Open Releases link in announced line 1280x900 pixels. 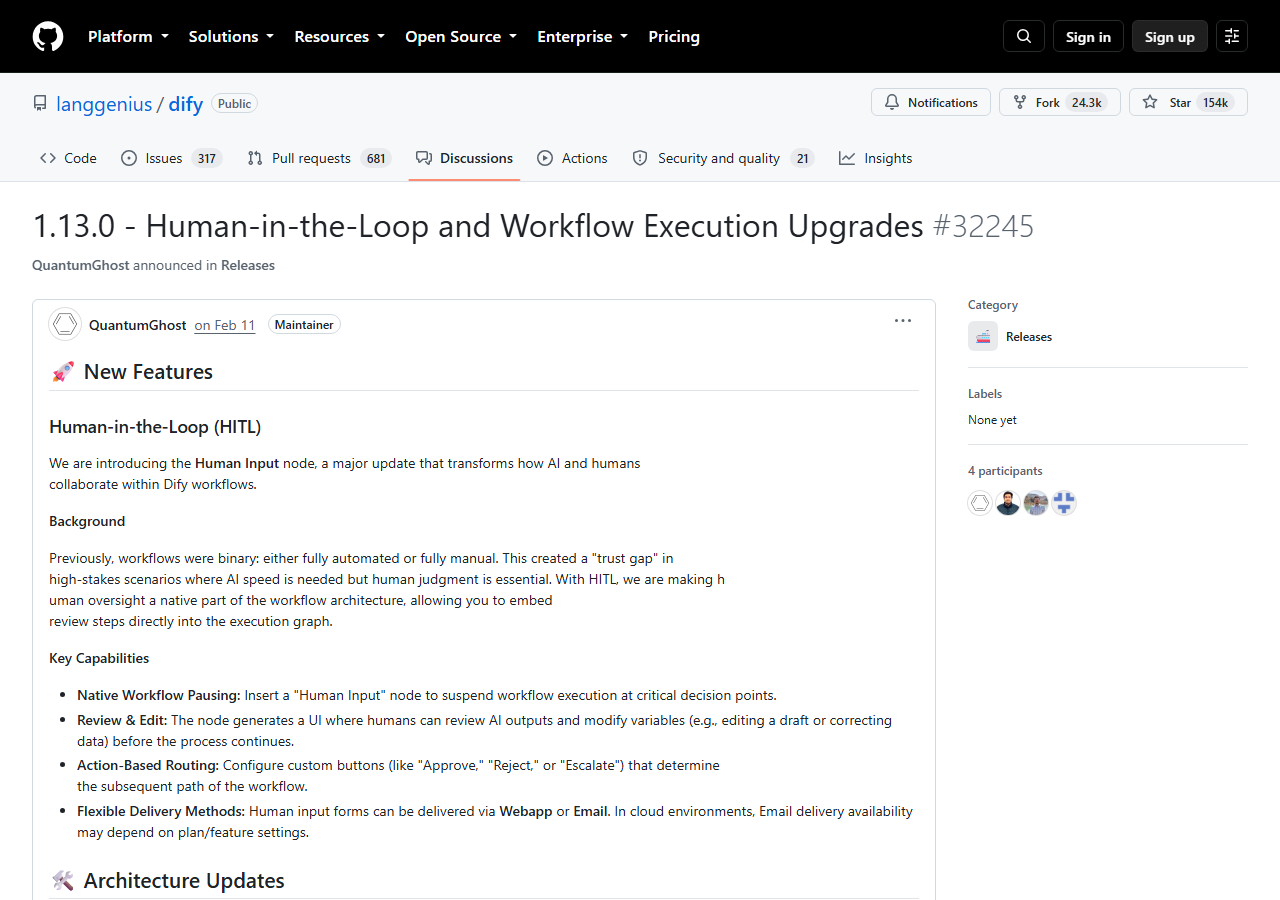pos(248,265)
